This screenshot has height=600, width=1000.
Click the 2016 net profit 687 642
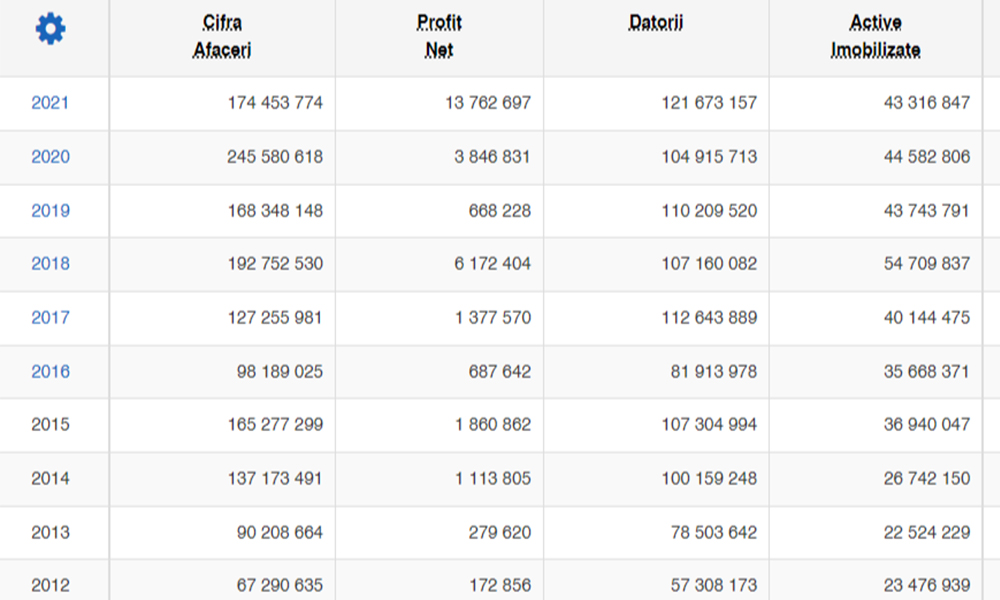(499, 371)
